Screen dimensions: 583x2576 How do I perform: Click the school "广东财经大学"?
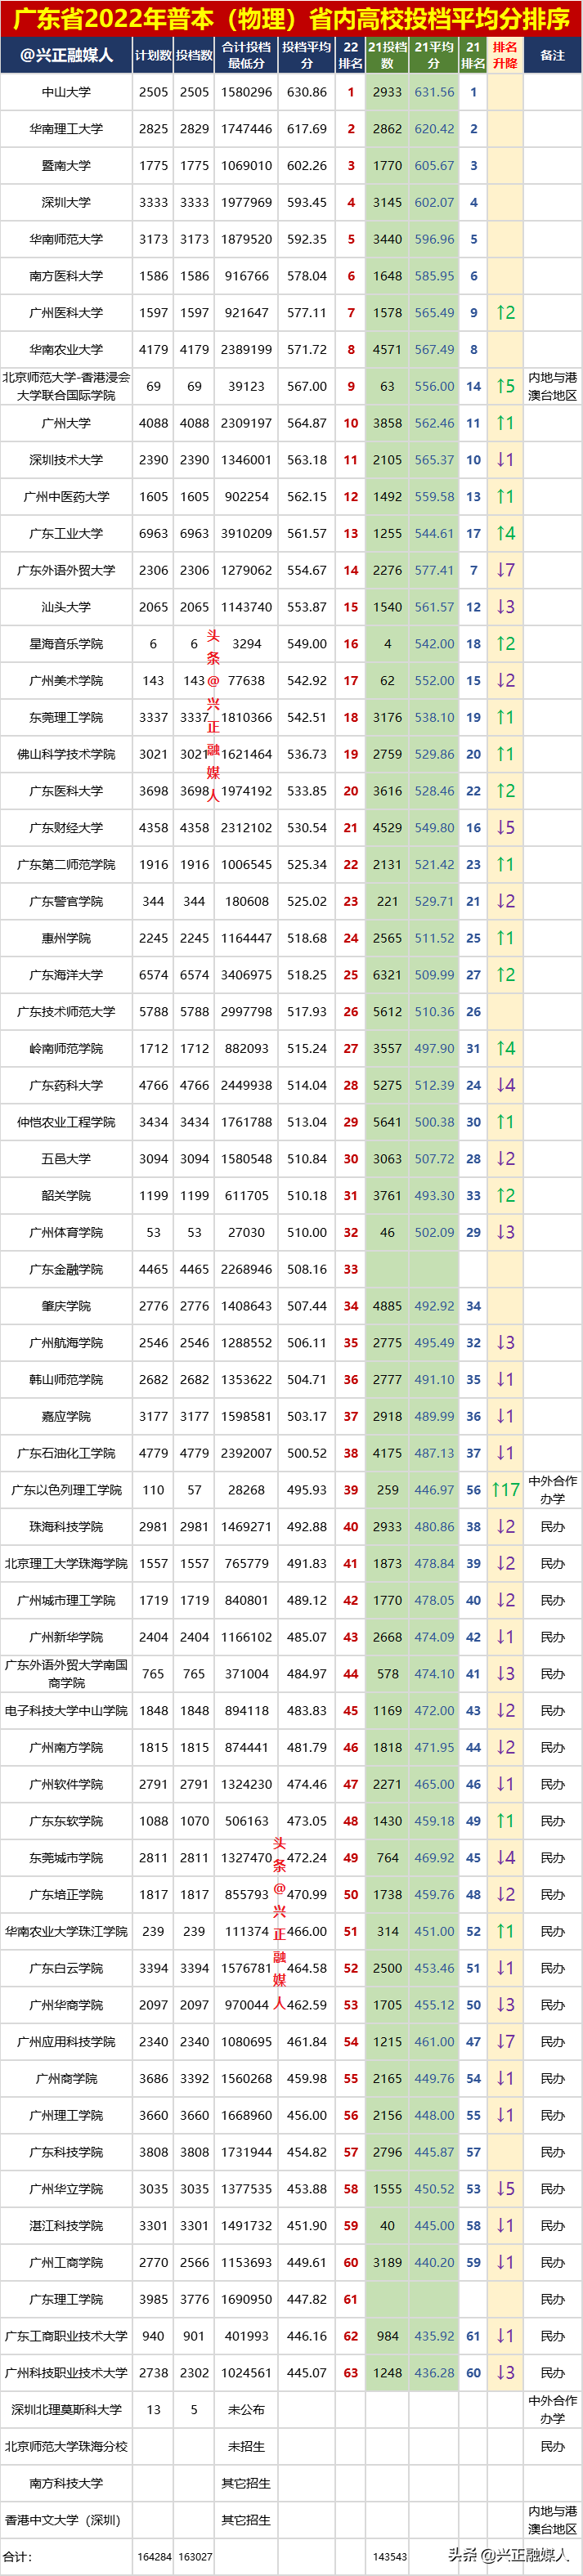pos(66,829)
